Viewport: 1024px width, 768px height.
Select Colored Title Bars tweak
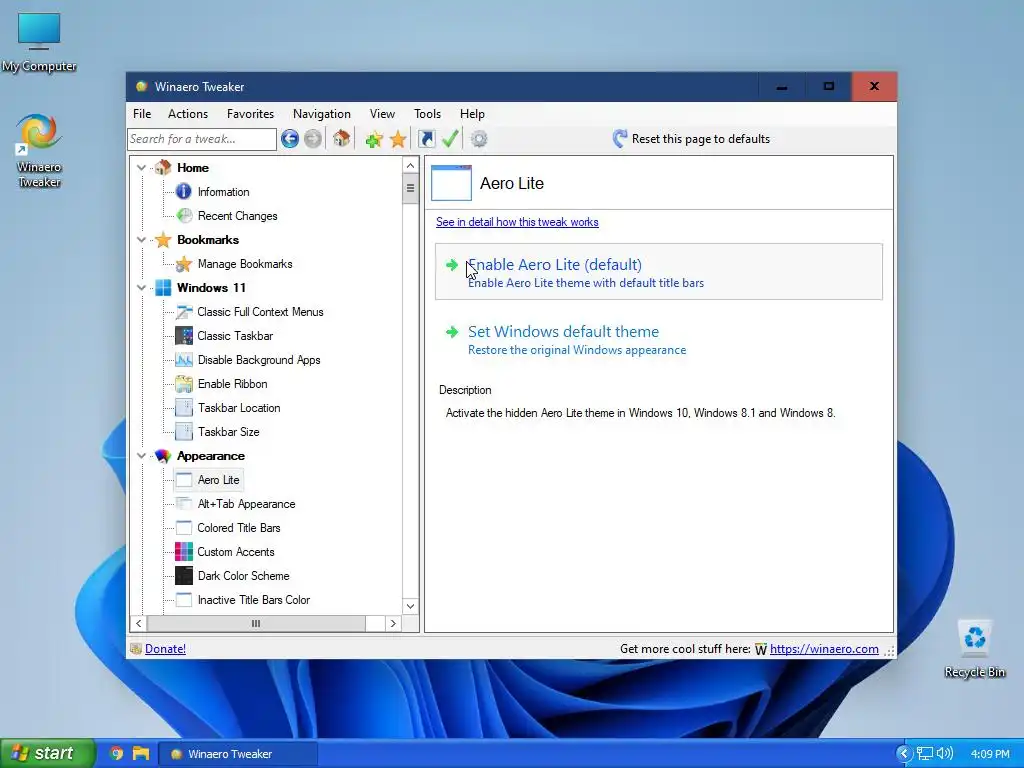(238, 528)
